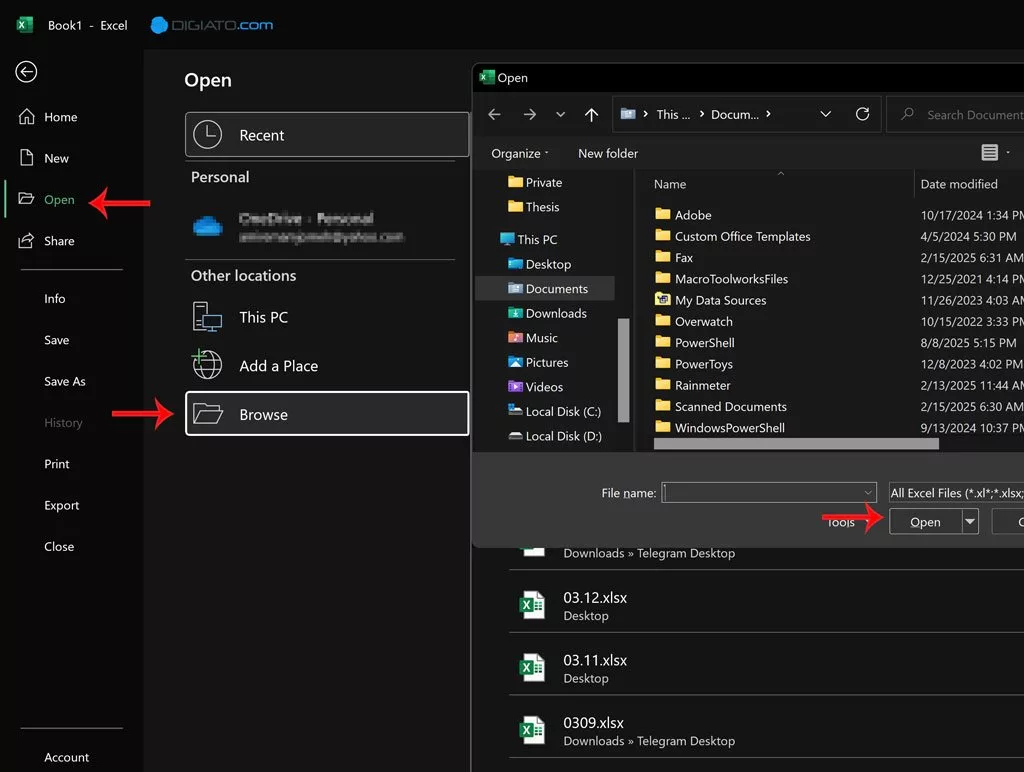Select New in the Excel sidebar

pos(44,158)
